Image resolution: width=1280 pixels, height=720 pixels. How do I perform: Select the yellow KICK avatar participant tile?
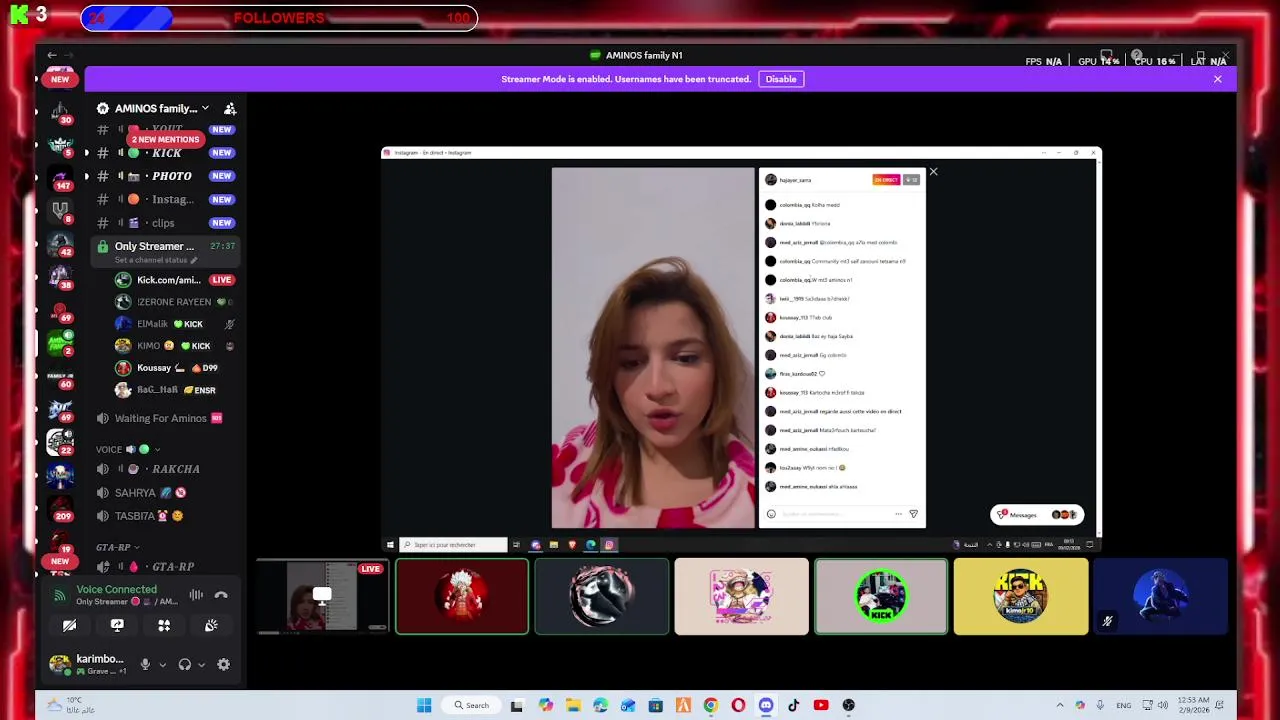click(x=1021, y=597)
